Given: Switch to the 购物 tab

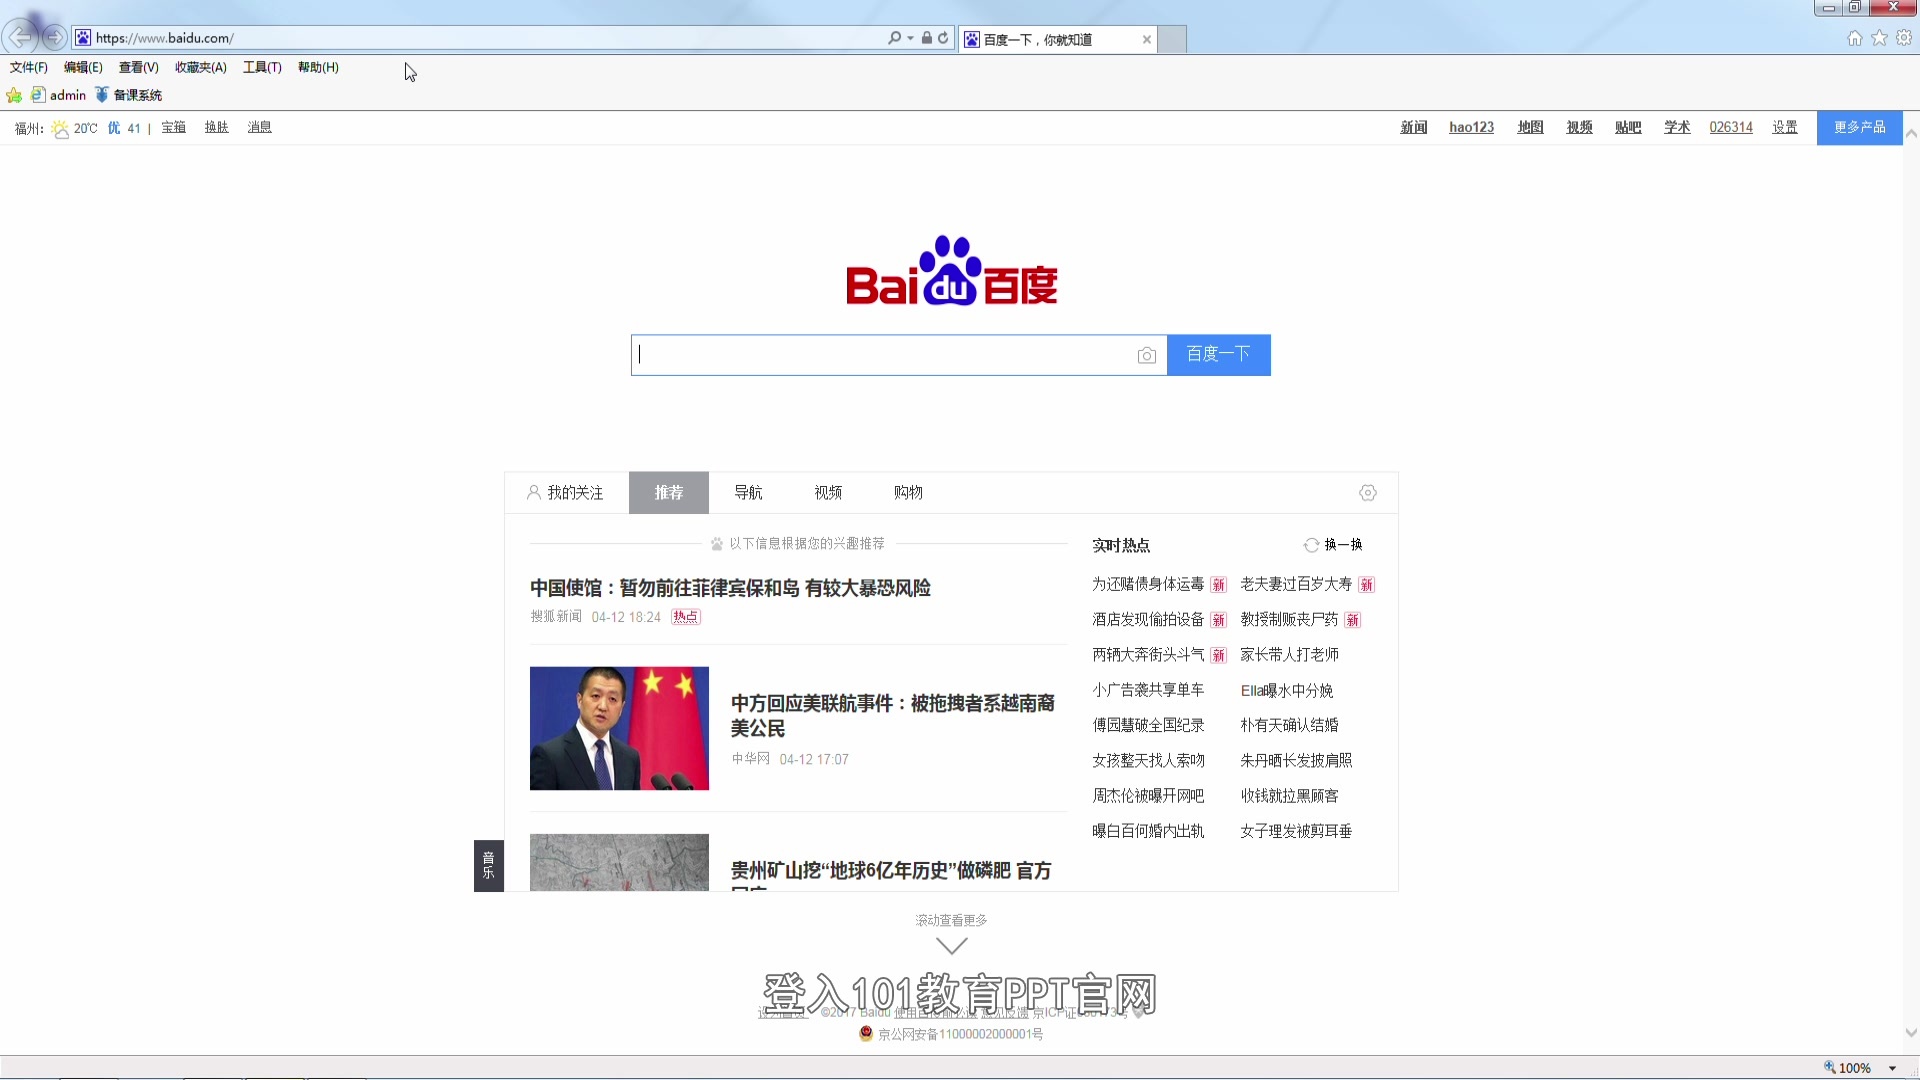Looking at the screenshot, I should click(x=908, y=493).
